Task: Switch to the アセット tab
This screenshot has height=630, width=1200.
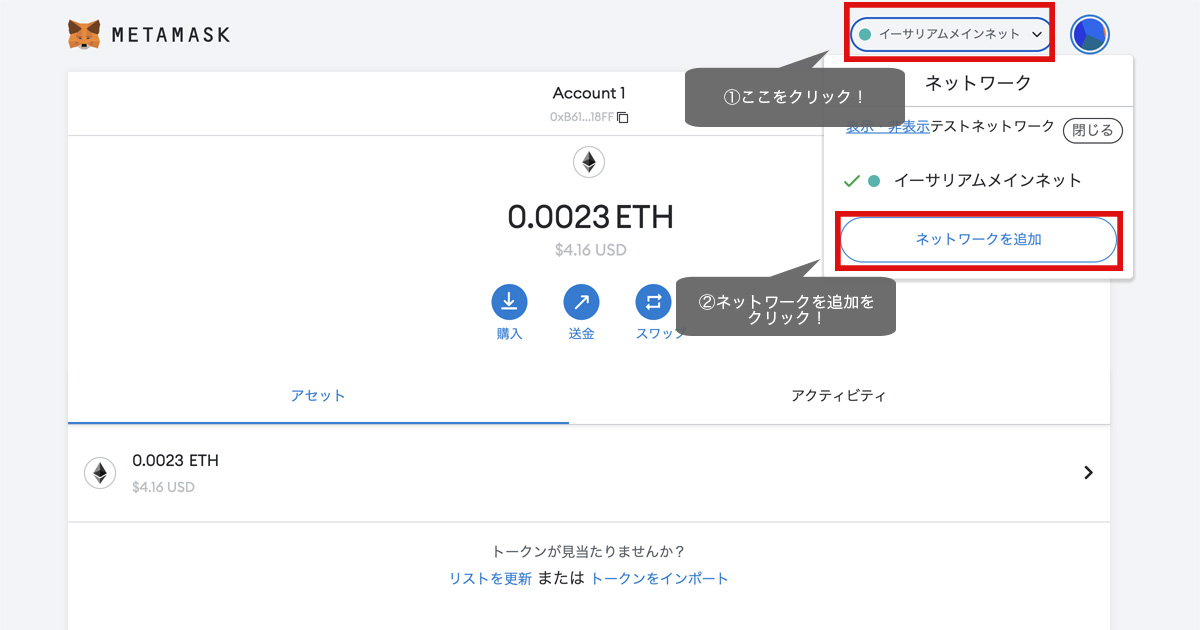Action: [x=318, y=395]
